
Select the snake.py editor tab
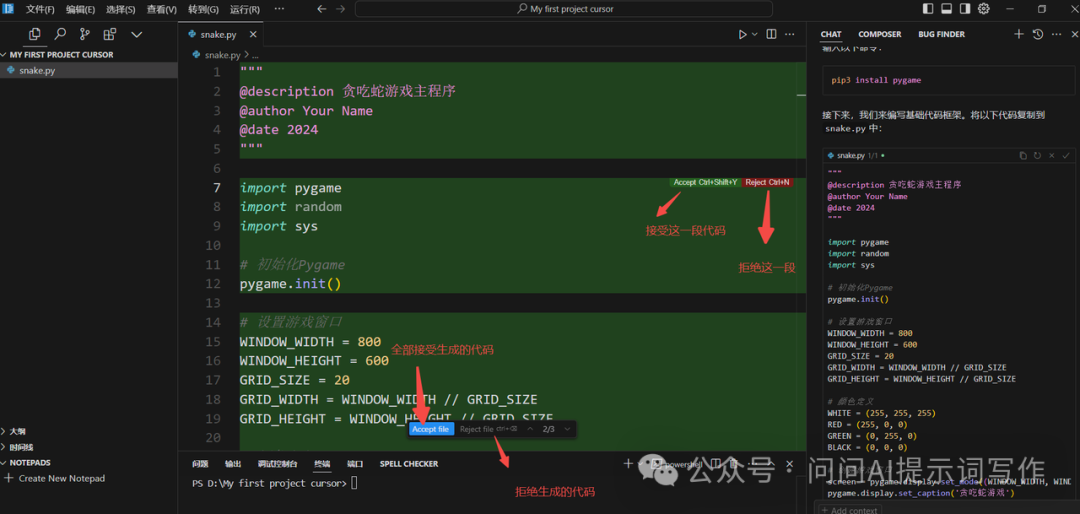click(x=220, y=34)
